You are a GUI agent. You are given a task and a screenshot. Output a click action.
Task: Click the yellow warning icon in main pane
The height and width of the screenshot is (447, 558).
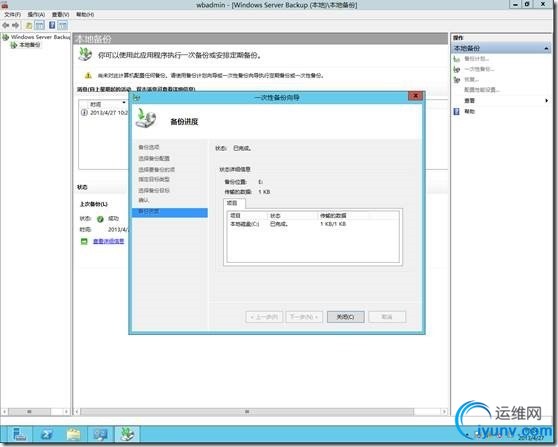tap(88, 75)
